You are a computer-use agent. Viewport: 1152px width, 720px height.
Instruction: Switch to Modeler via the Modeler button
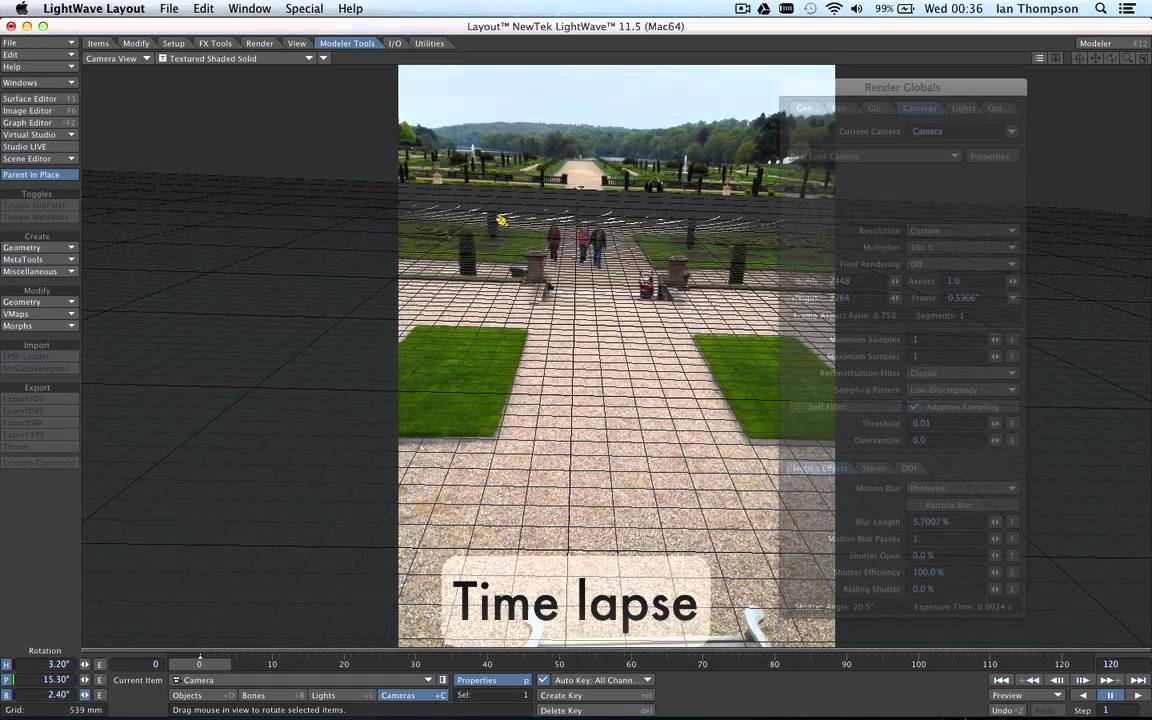[x=1112, y=43]
